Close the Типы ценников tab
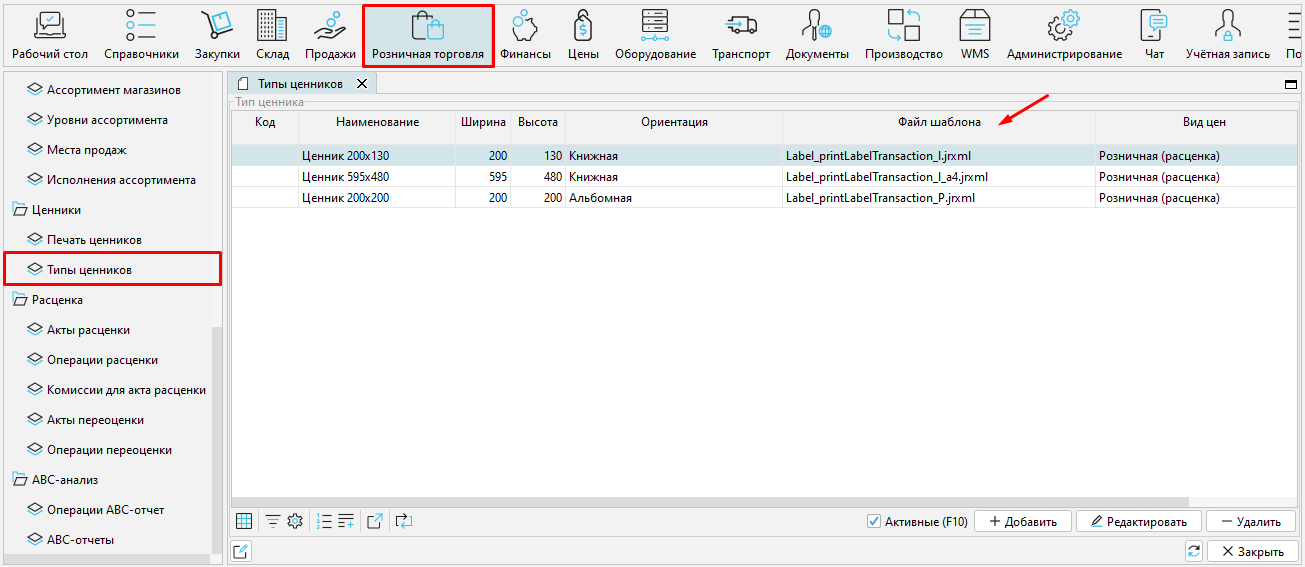The height and width of the screenshot is (567, 1305). point(362,84)
